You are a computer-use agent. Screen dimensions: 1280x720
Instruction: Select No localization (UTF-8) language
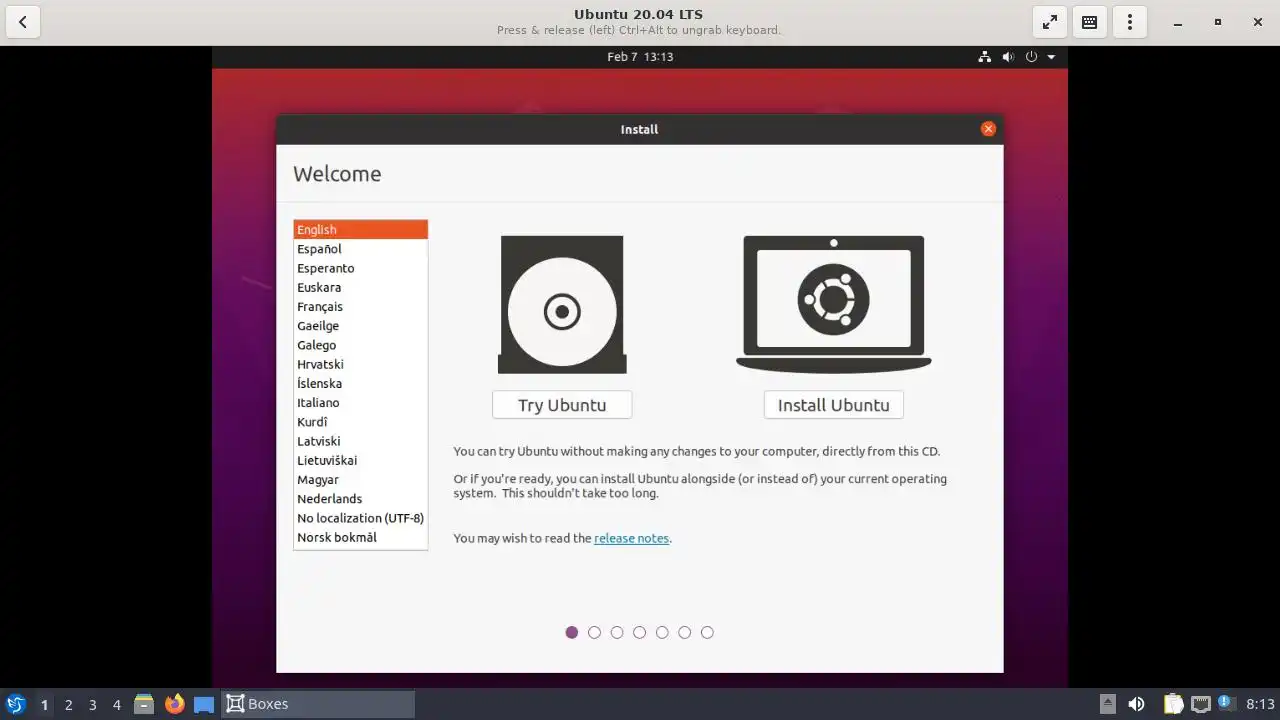360,518
